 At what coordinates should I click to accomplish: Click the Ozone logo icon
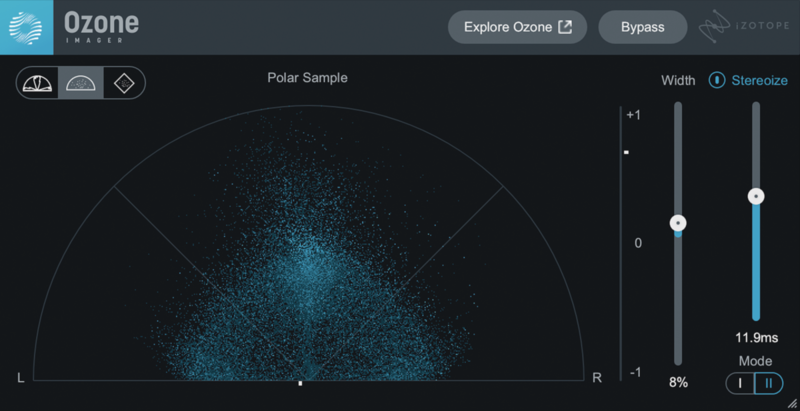(x=27, y=28)
